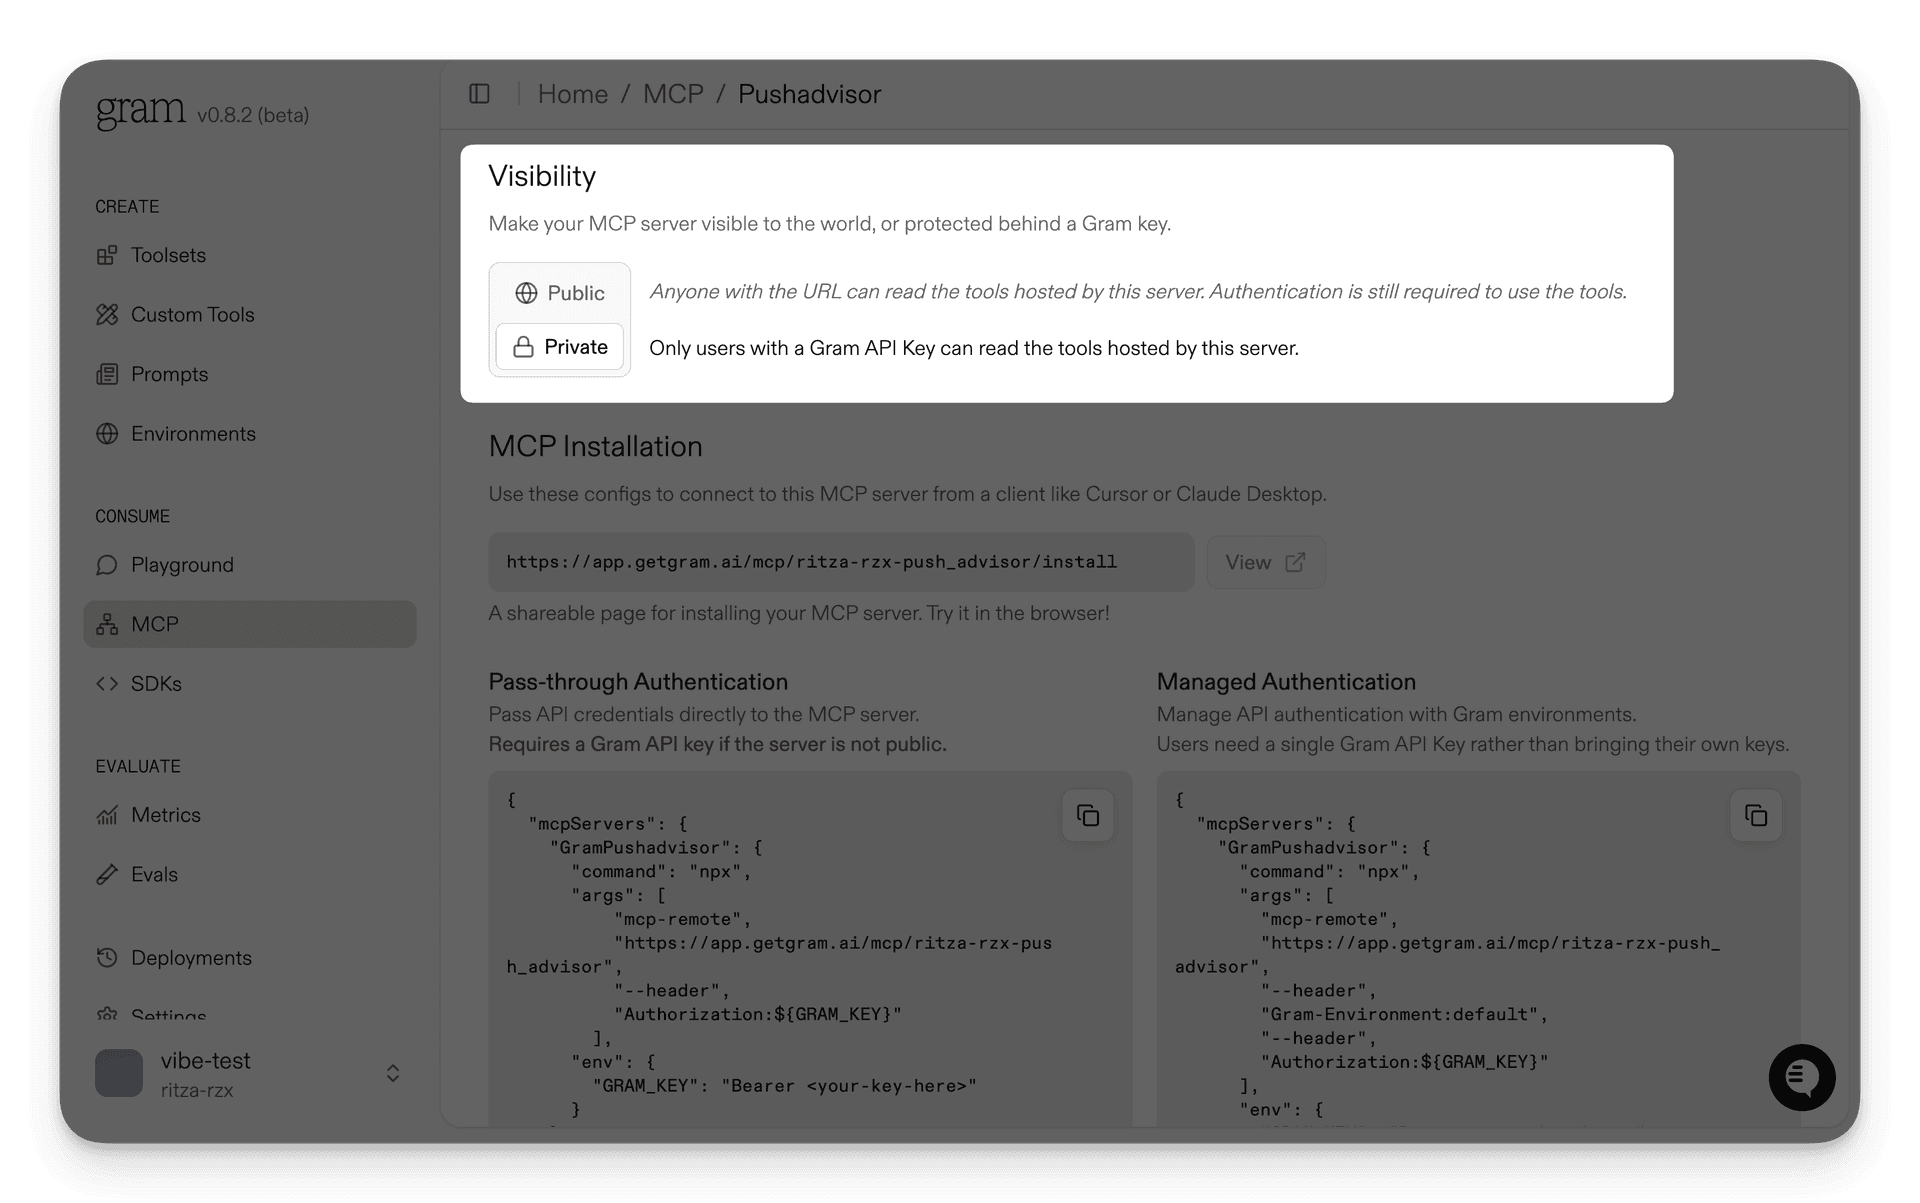
Task: Select MCP in the breadcrumb trail
Action: point(673,93)
